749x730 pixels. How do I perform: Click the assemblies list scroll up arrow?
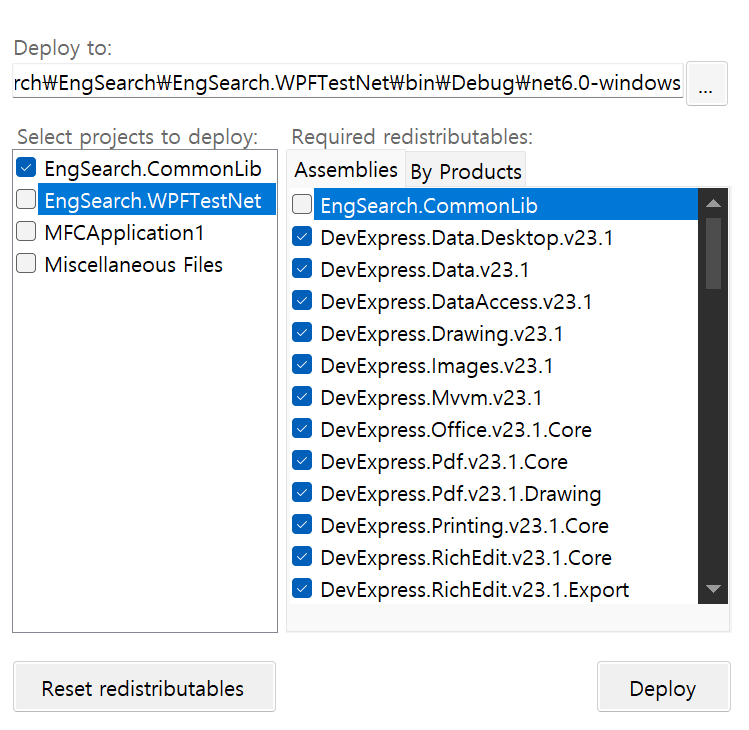tap(713, 203)
